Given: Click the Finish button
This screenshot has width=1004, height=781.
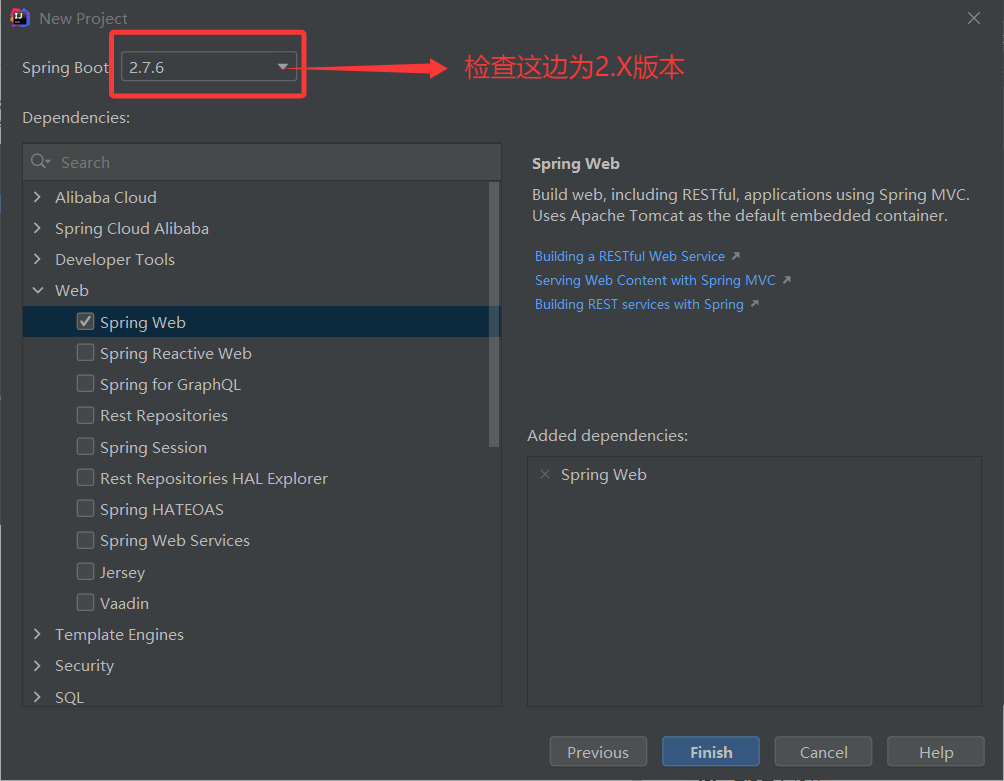Looking at the screenshot, I should [711, 752].
